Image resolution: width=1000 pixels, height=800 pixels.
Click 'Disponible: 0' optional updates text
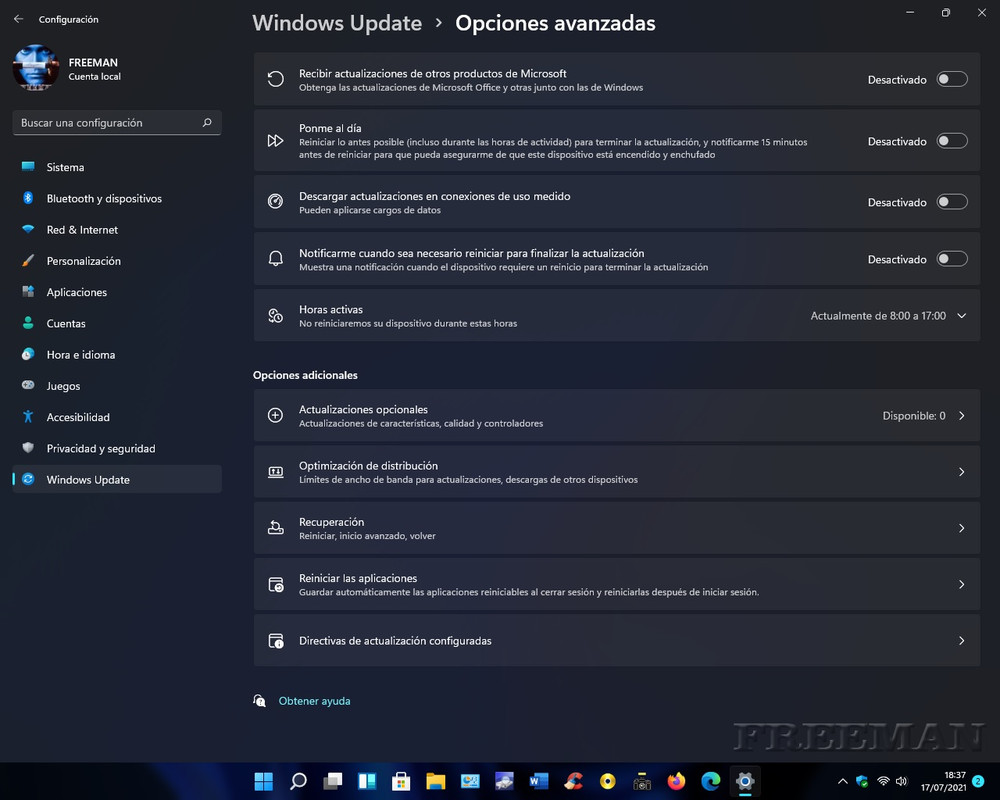pos(914,416)
